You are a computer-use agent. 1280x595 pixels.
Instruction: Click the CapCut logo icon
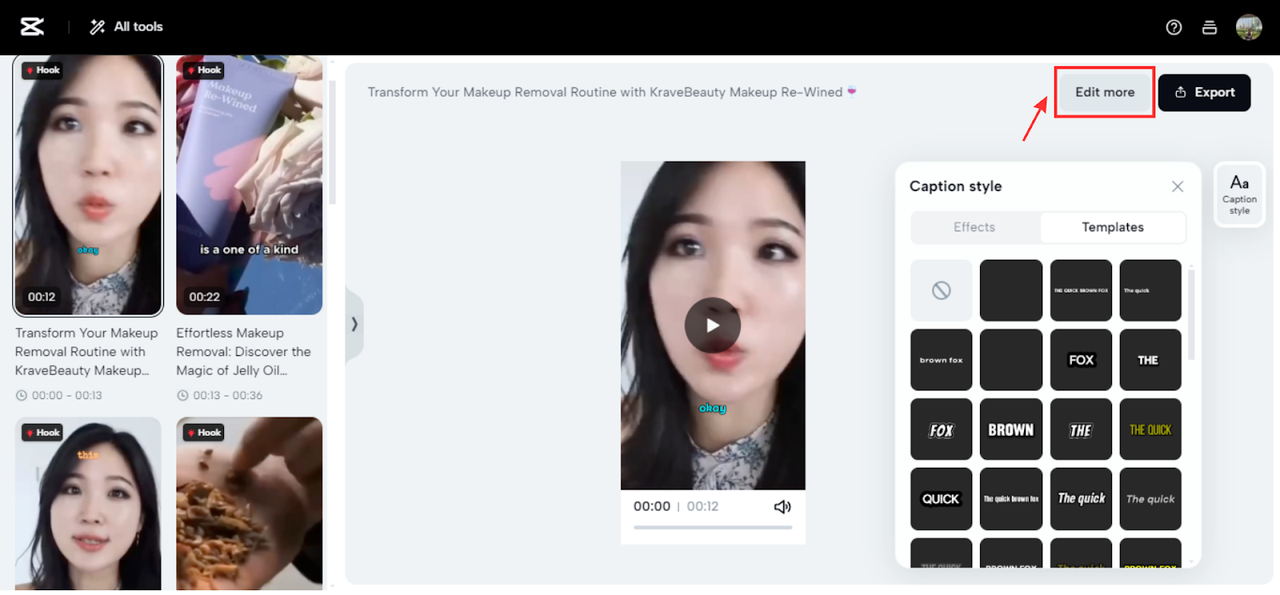point(32,27)
